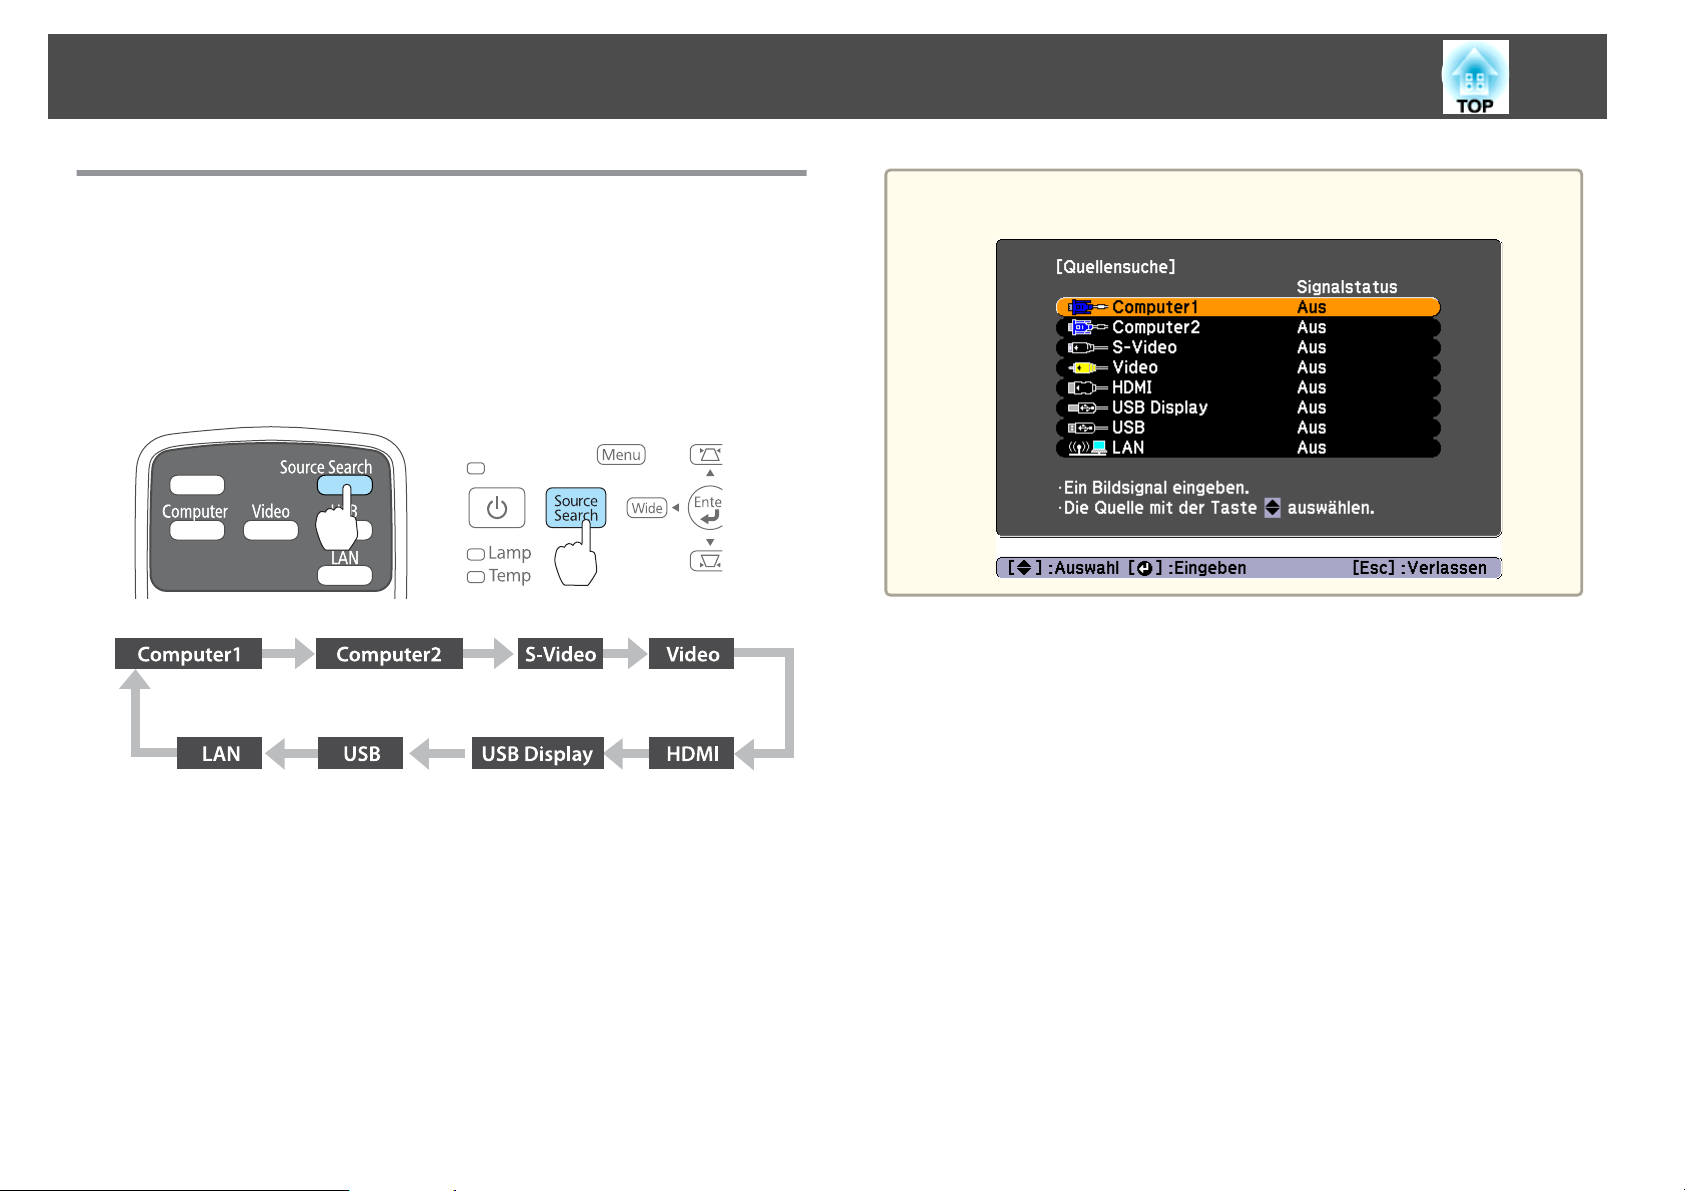Click the HDMI box in flow diagram

coord(692,753)
